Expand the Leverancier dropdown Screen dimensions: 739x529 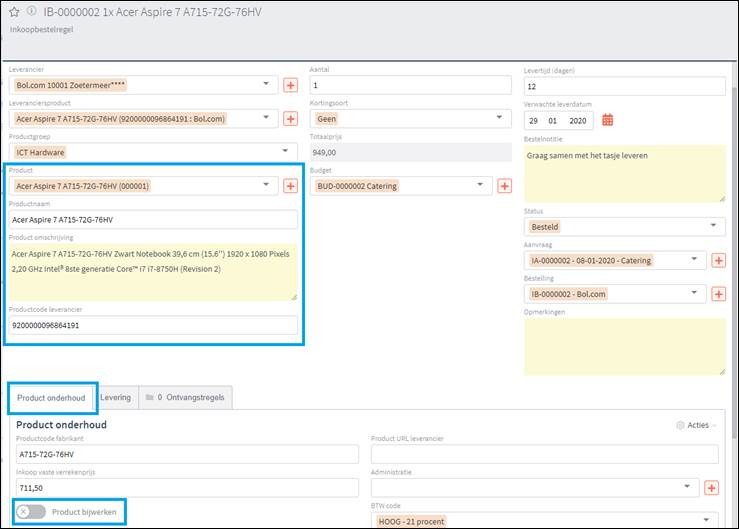click(266, 84)
